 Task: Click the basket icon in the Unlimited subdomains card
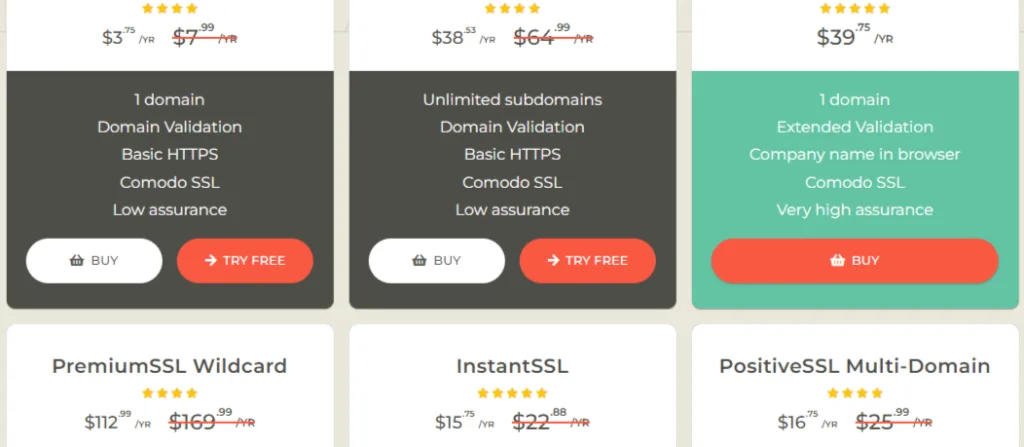[420, 261]
